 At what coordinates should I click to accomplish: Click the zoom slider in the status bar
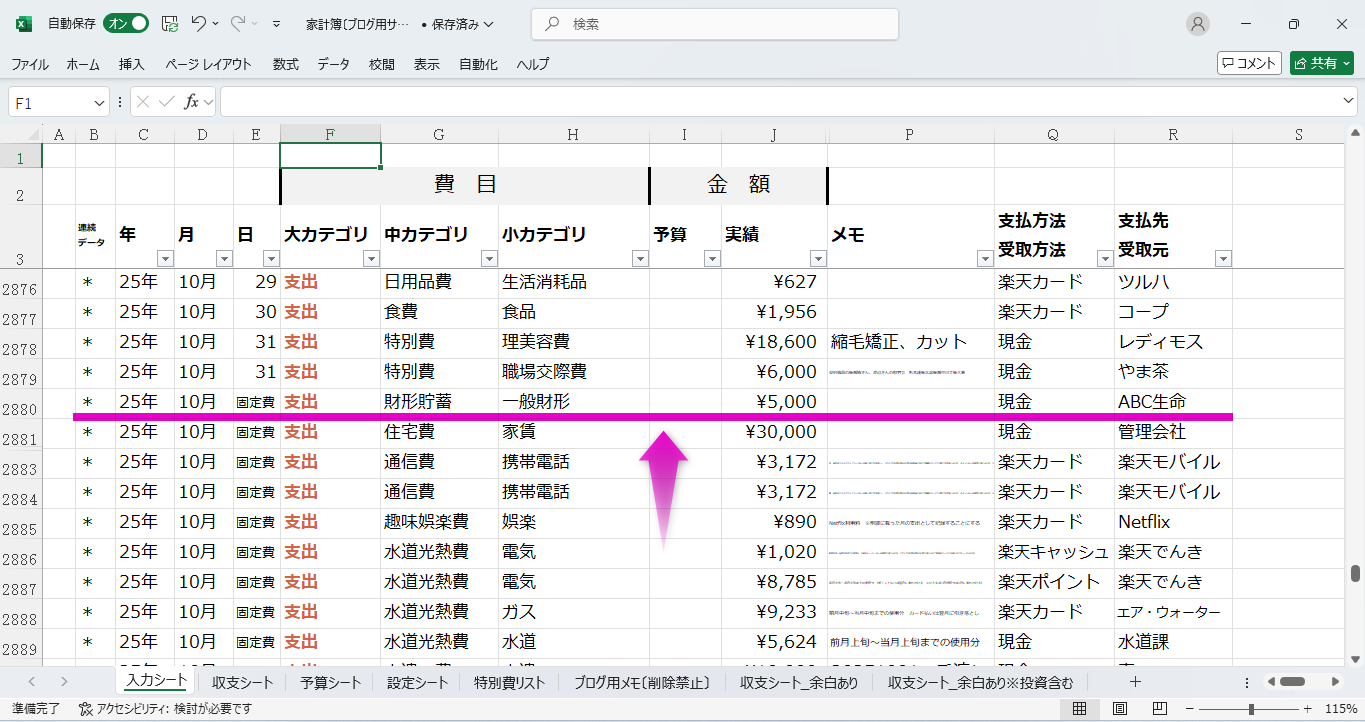[x=1250, y=708]
